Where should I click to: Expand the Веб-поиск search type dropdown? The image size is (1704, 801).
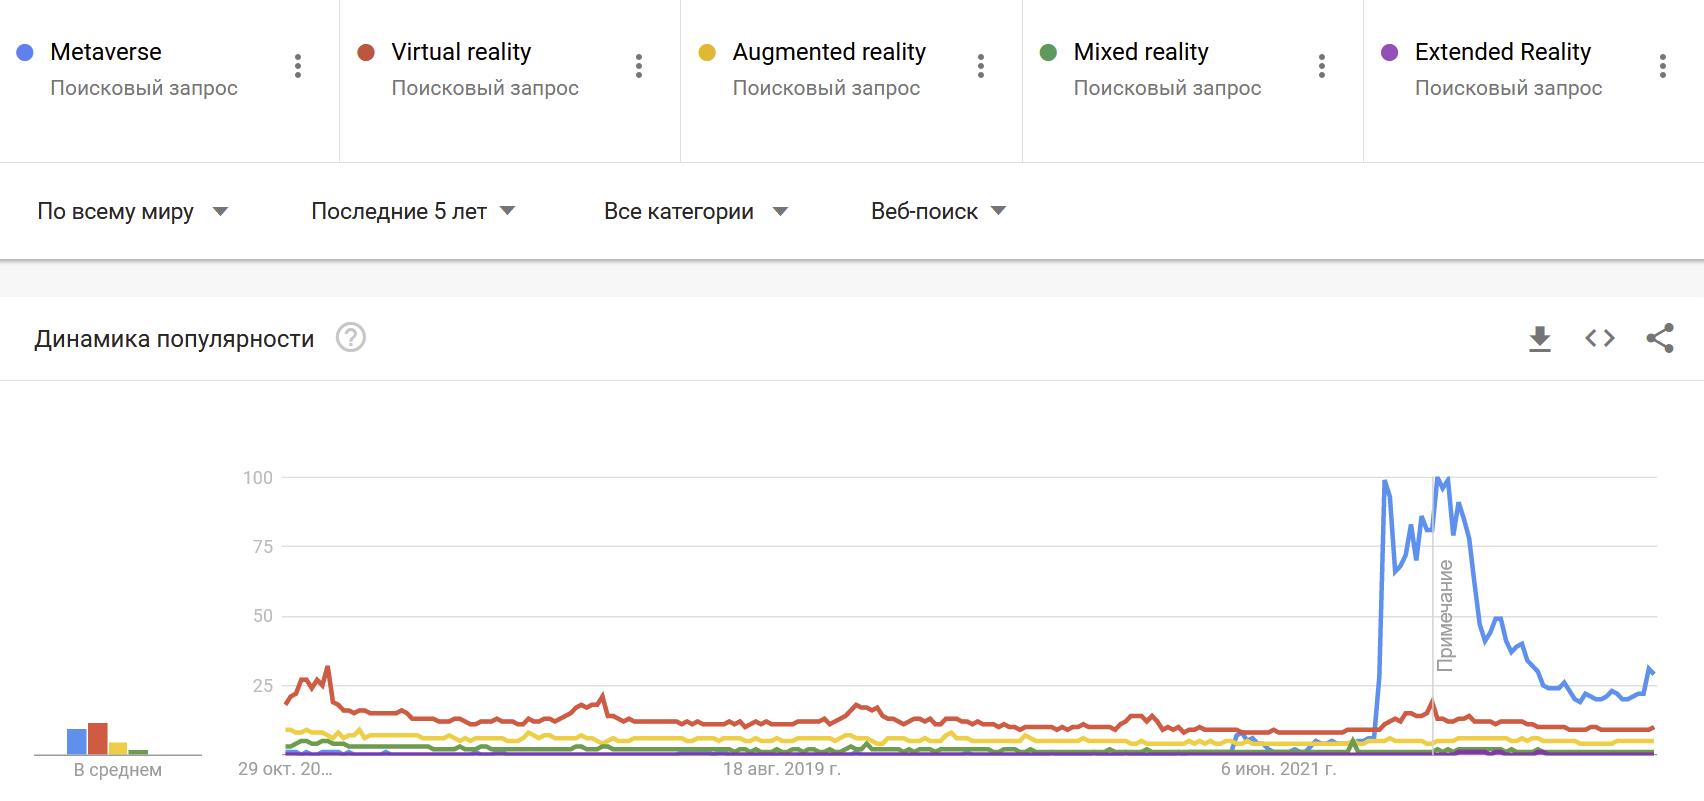pos(938,211)
